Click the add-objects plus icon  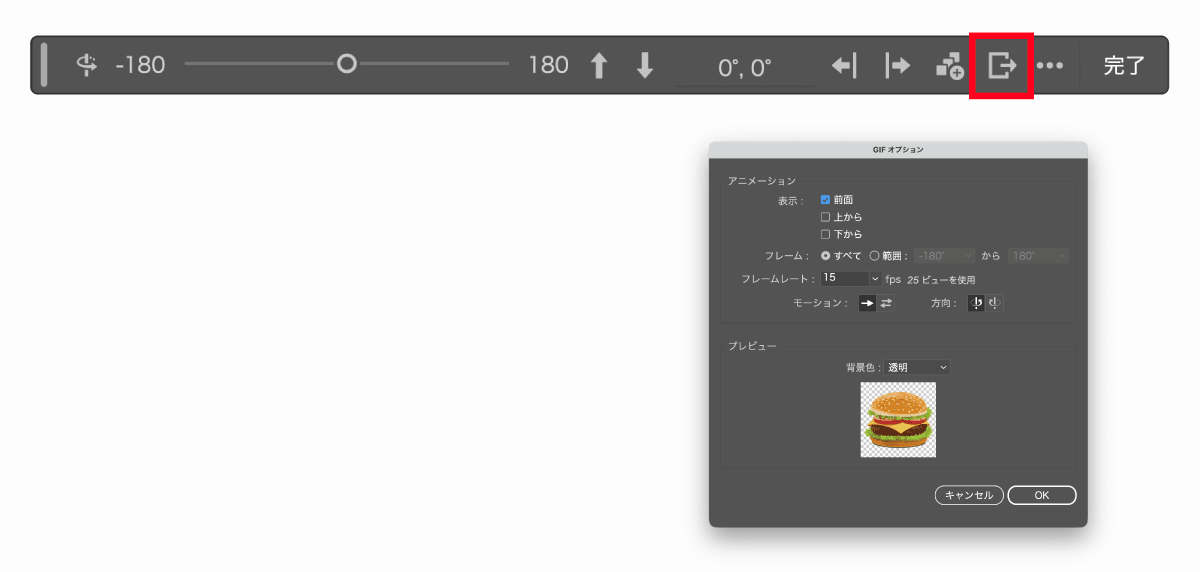949,66
